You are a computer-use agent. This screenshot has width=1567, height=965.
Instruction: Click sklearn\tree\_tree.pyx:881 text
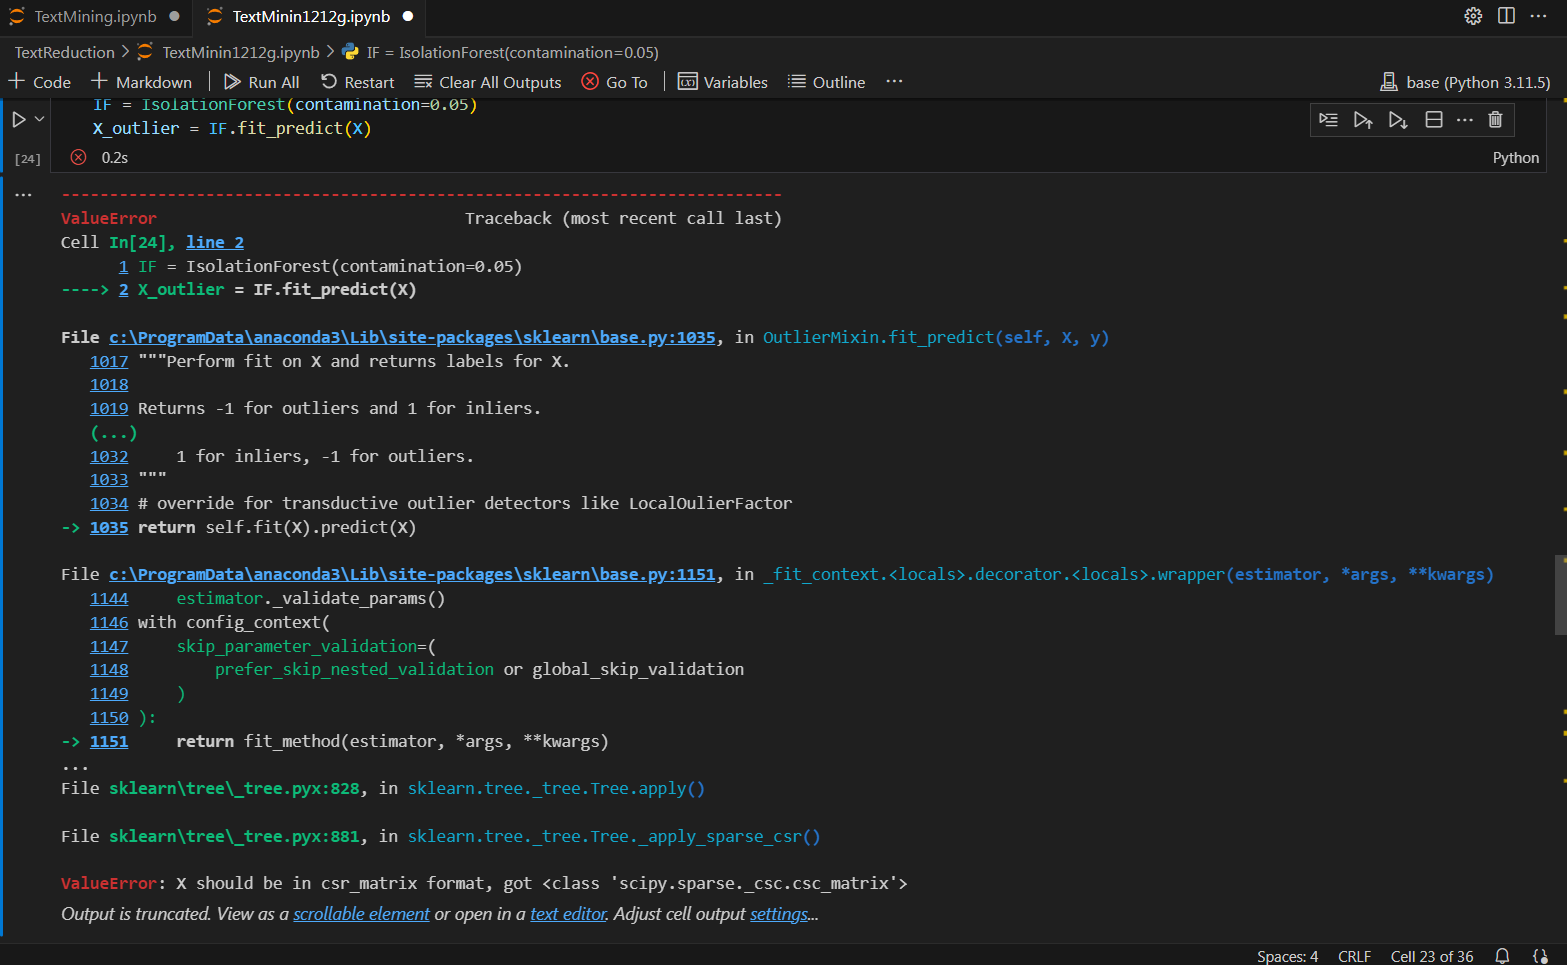point(234,836)
